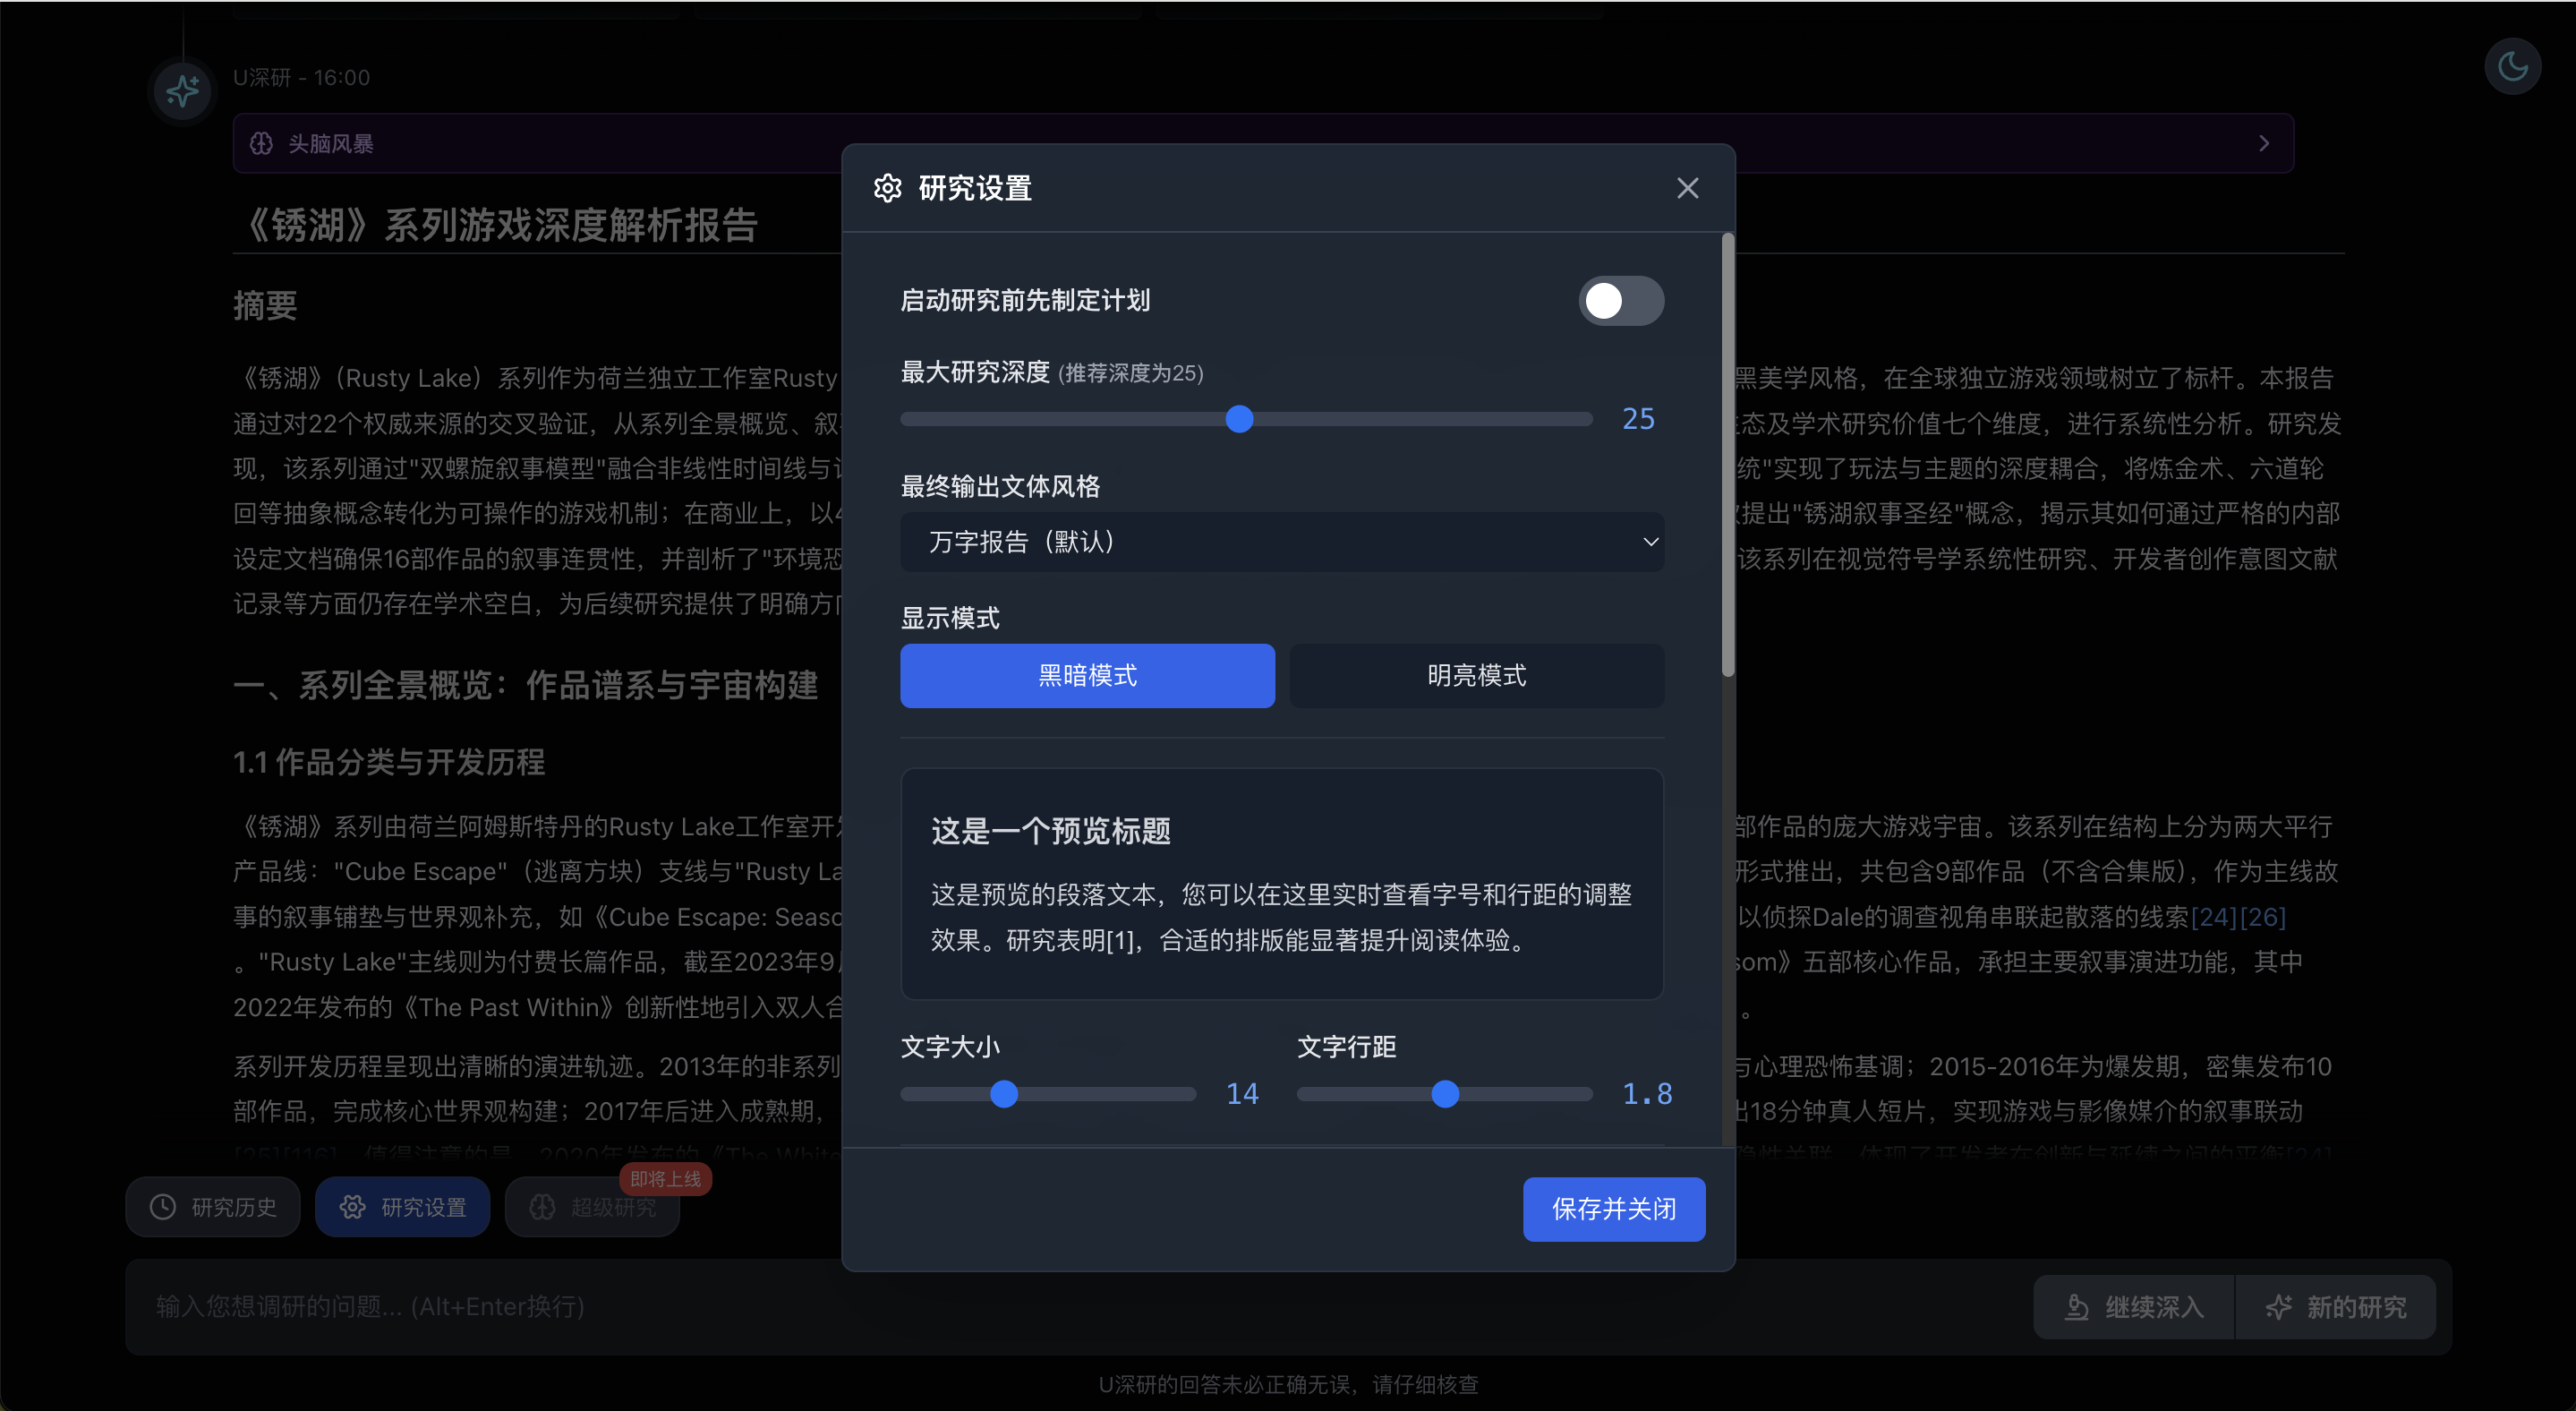The height and width of the screenshot is (1411, 2576).
Task: Open citation link [24]
Action: (x=2214, y=917)
